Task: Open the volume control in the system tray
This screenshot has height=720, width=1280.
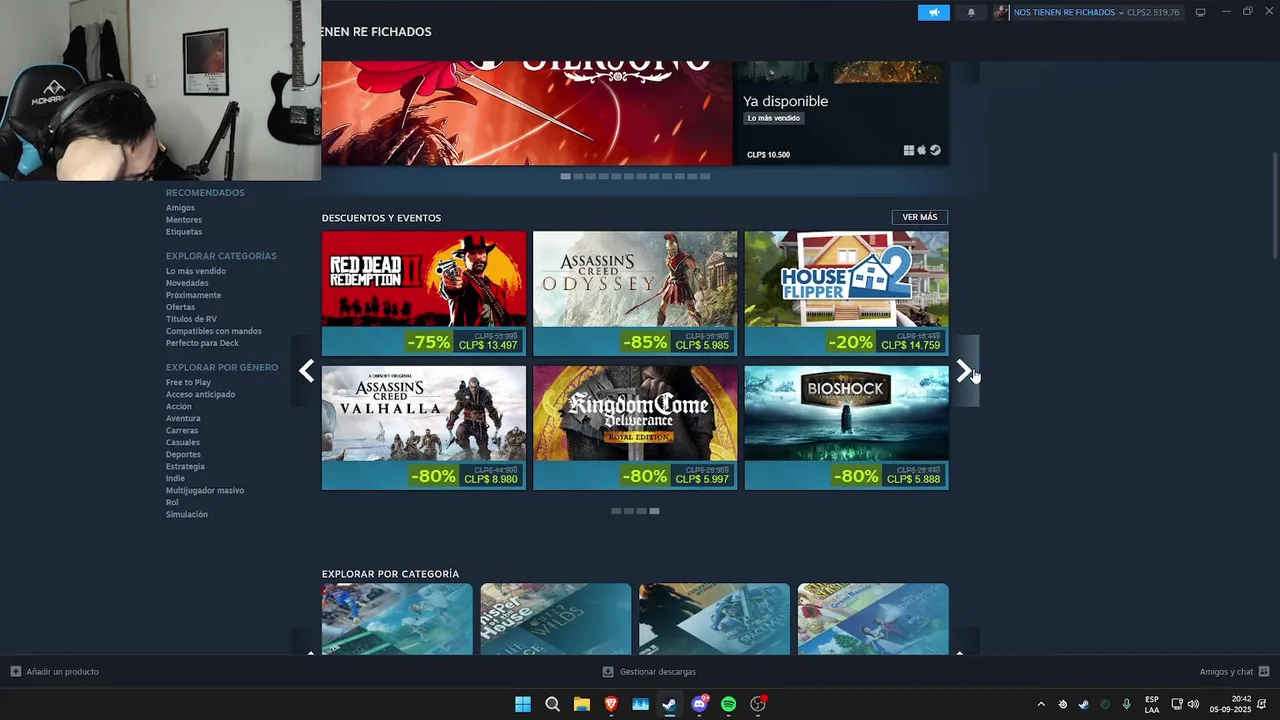Action: pos(1193,704)
